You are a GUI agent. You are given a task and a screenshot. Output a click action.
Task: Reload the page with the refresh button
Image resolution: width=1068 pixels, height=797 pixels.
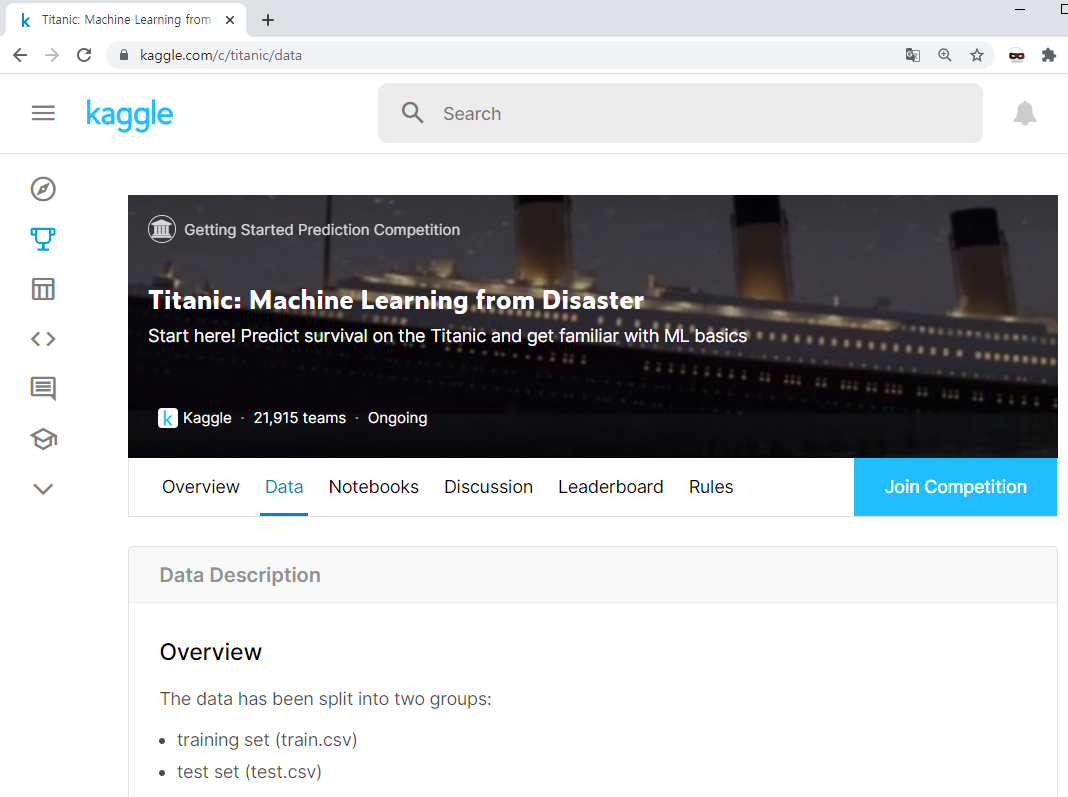84,55
